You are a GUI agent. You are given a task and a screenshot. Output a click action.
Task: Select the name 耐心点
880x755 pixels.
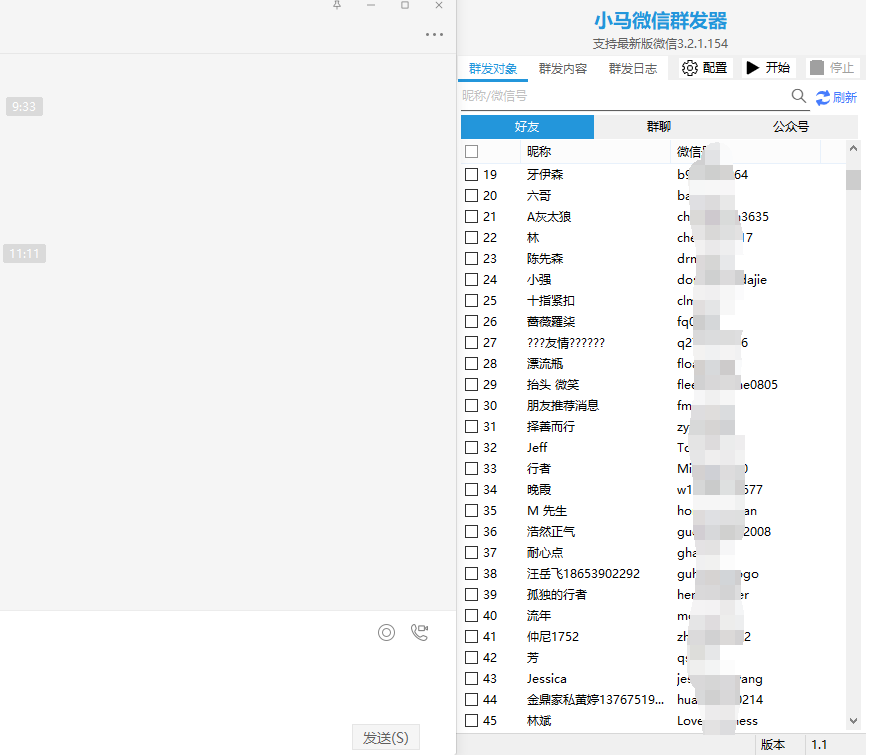pyautogui.click(x=545, y=553)
